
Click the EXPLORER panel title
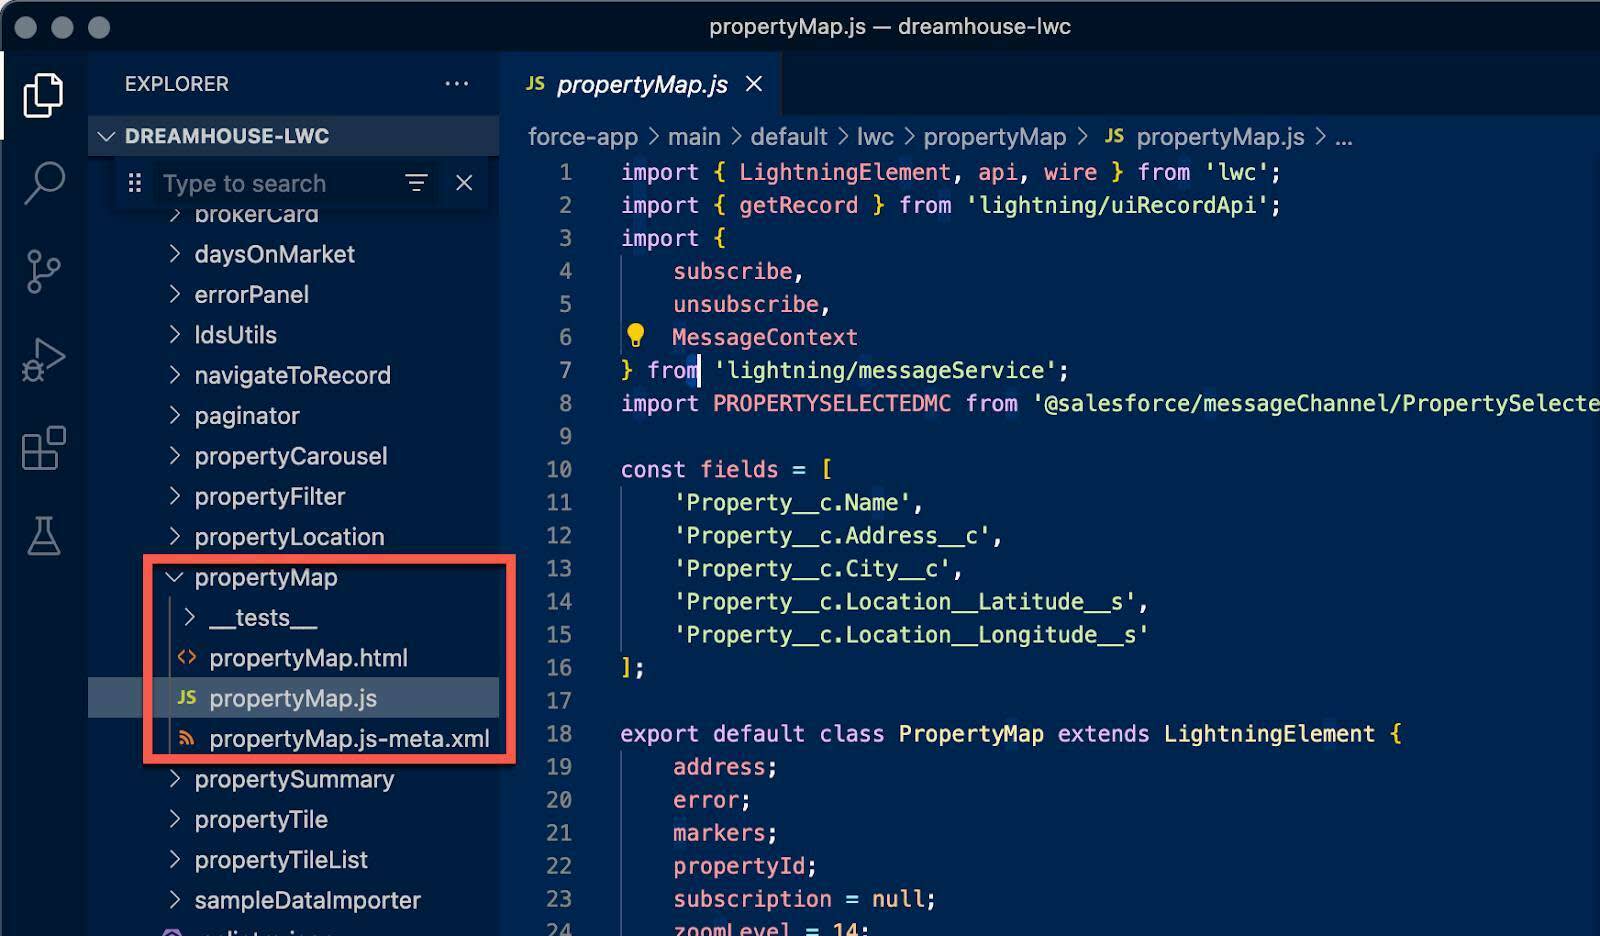(177, 84)
